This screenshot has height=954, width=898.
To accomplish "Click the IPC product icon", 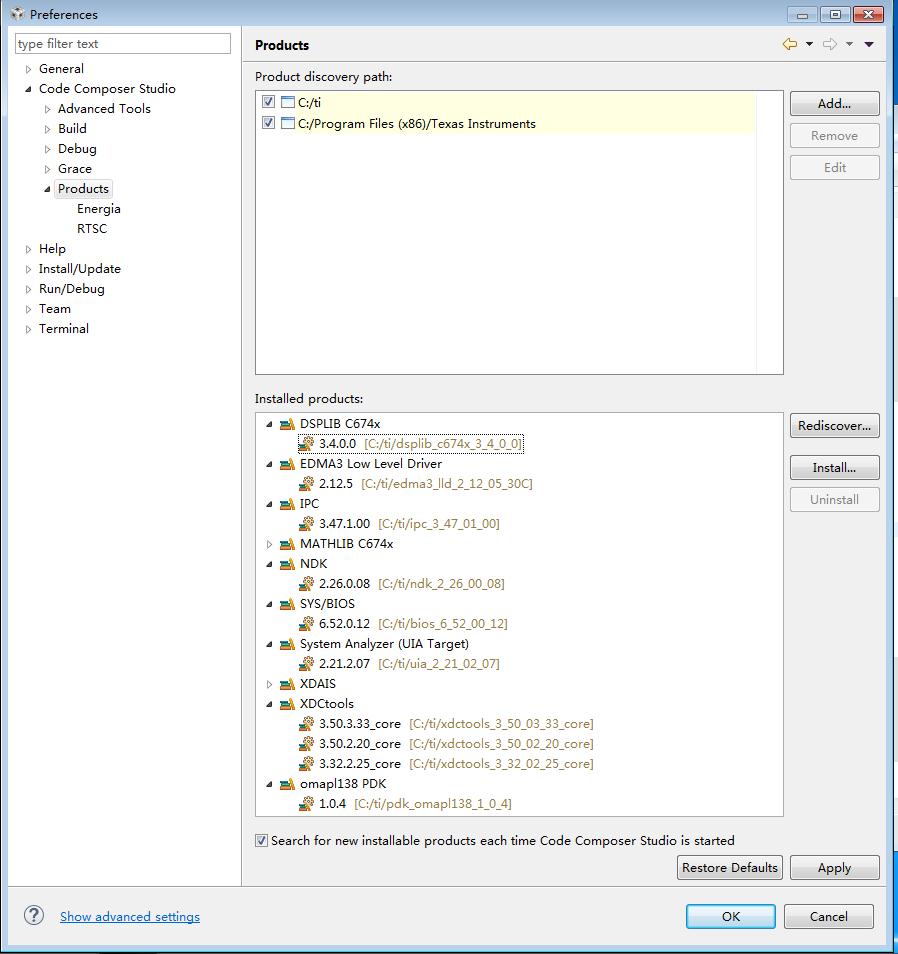I will 287,504.
